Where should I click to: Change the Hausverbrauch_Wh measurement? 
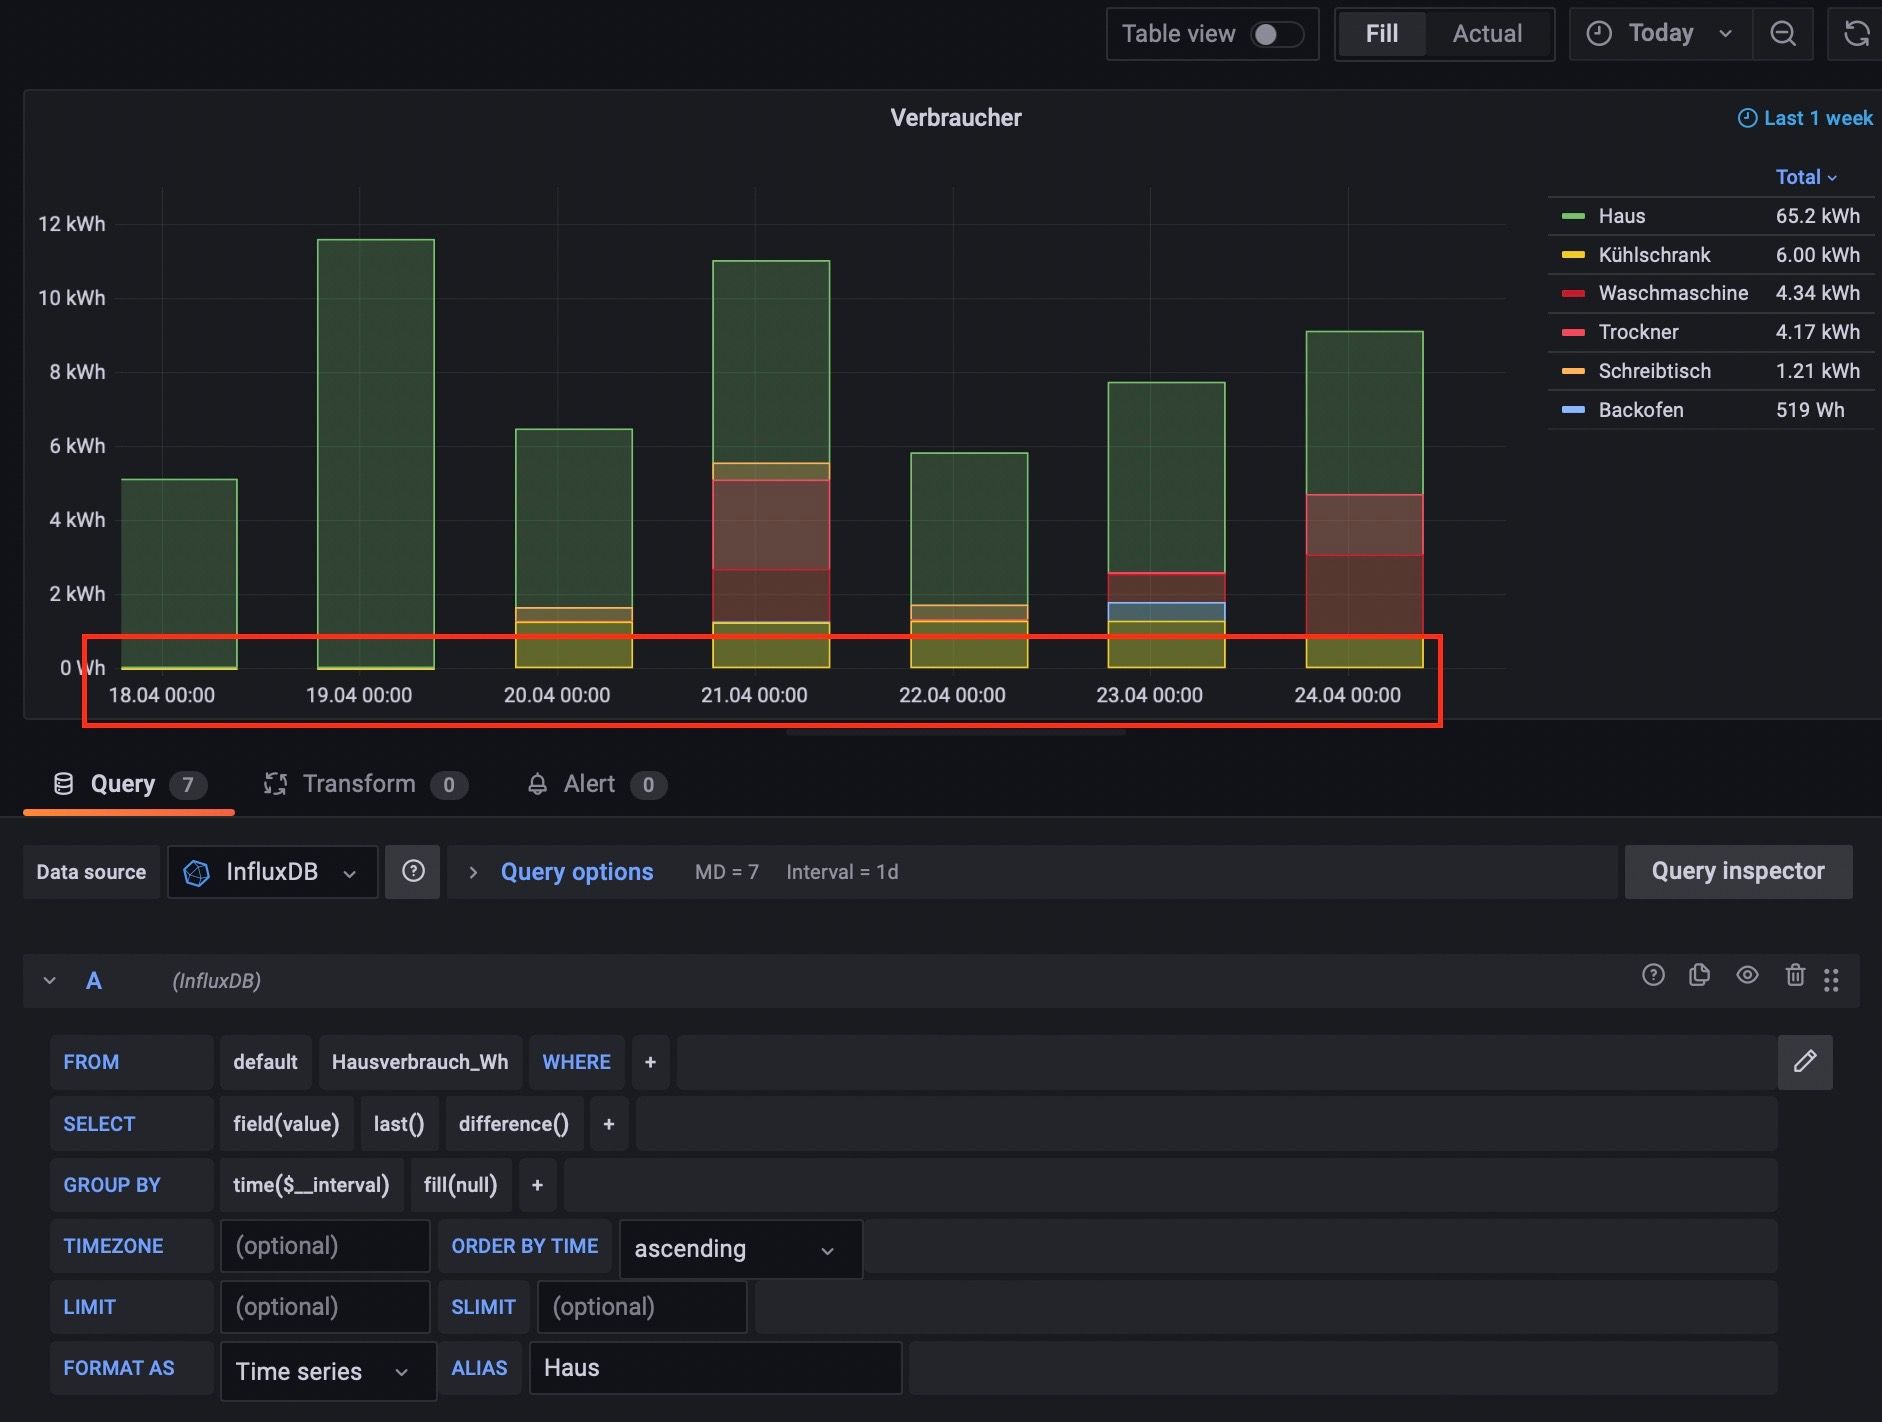[420, 1062]
